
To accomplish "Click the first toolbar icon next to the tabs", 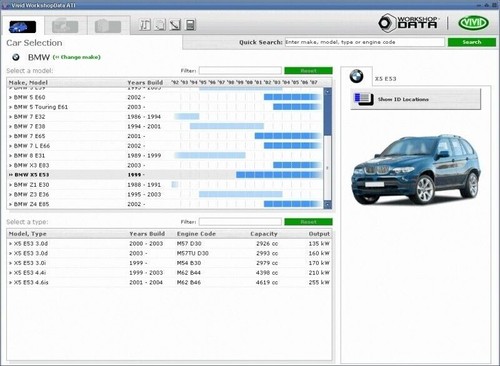I will pyautogui.click(x=145, y=25).
